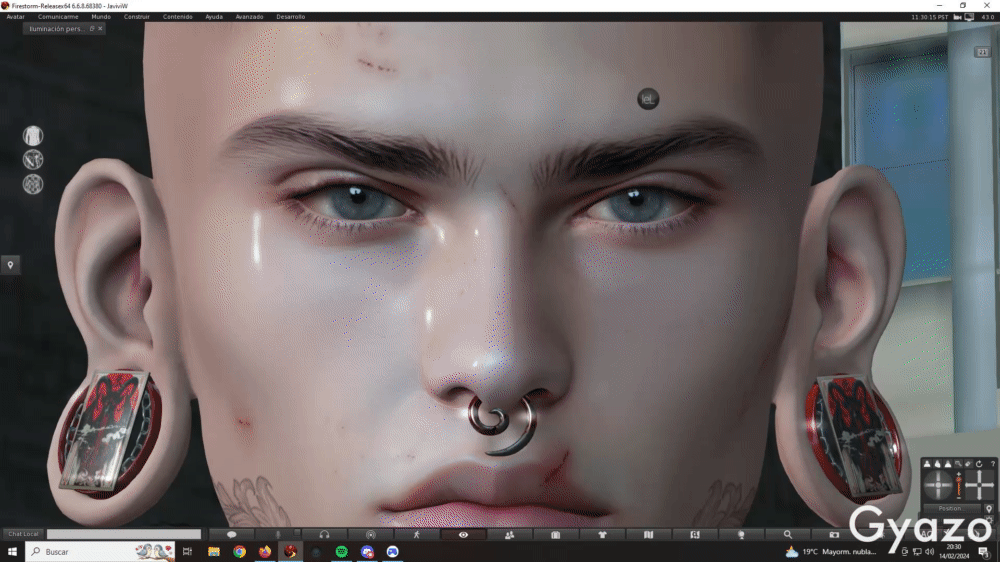
Task: Open chat via speech bubble toolbar icon
Action: (232, 535)
